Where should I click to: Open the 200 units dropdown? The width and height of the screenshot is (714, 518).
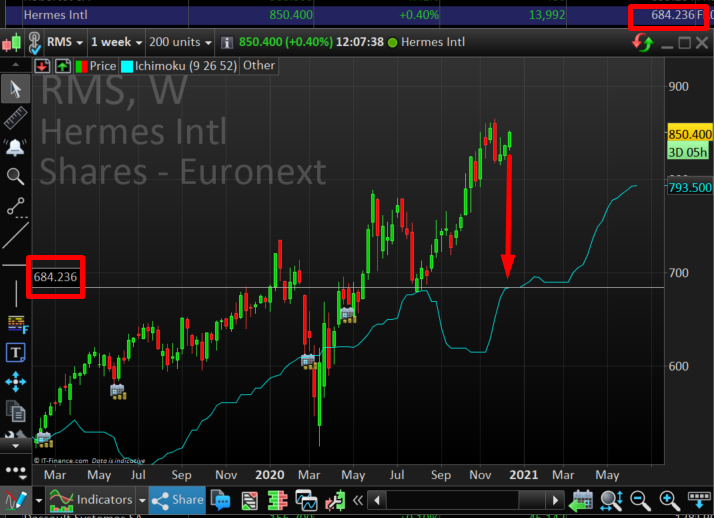(x=180, y=42)
